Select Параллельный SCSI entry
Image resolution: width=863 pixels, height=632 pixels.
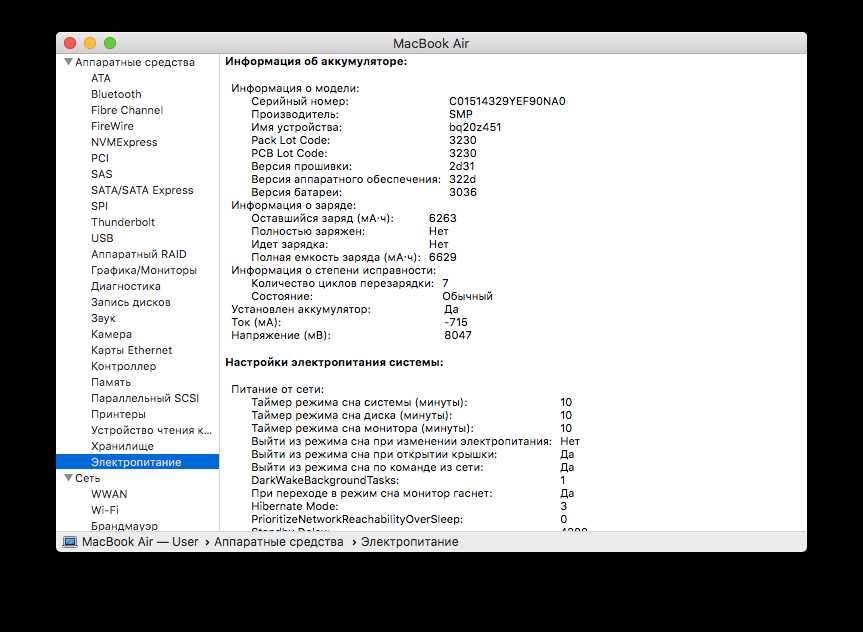click(x=145, y=397)
